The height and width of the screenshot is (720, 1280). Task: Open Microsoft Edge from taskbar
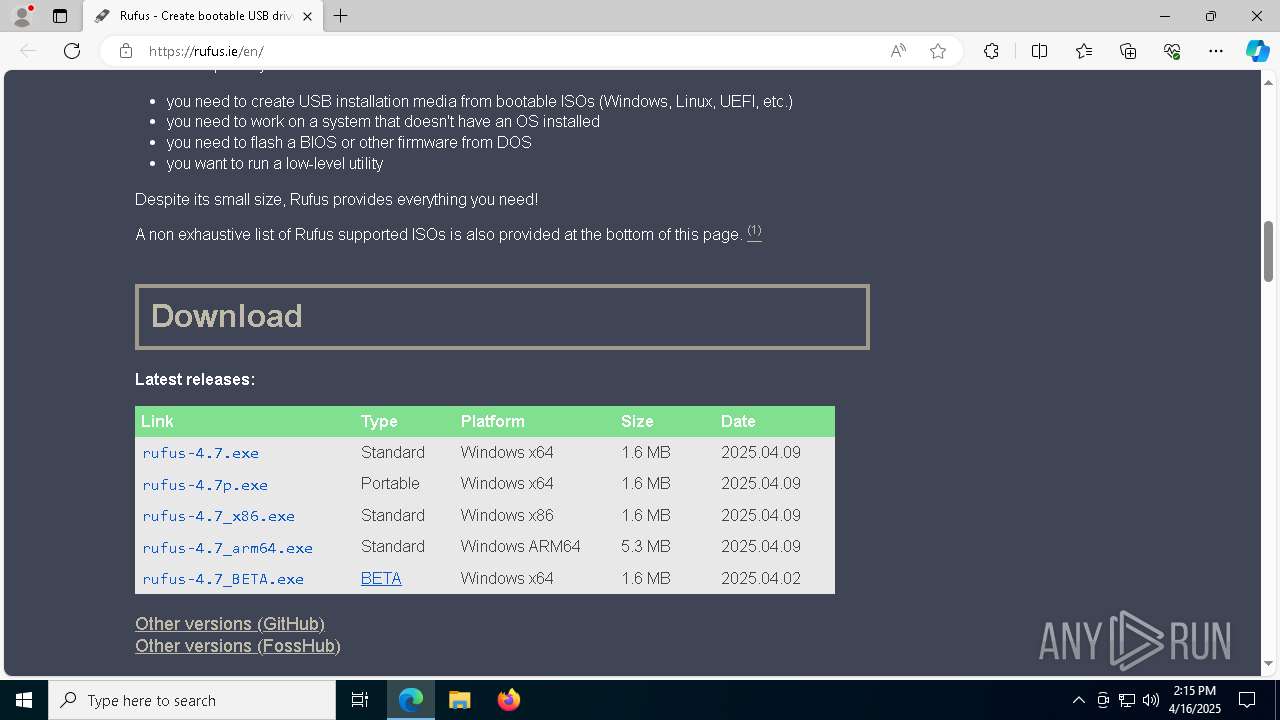(x=411, y=700)
